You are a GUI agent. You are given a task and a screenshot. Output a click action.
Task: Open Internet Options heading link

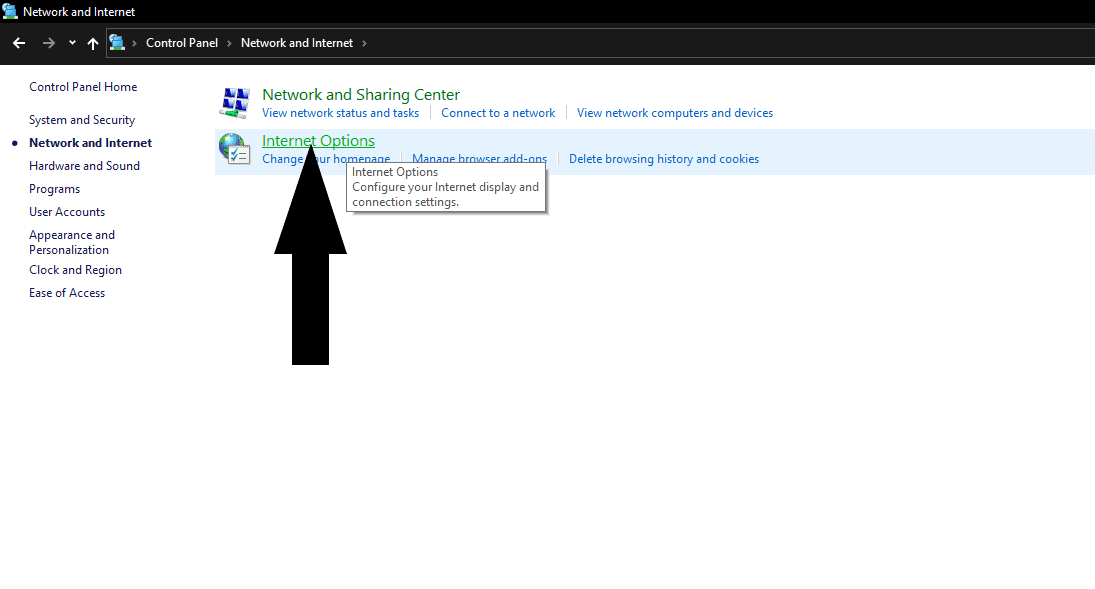point(318,140)
